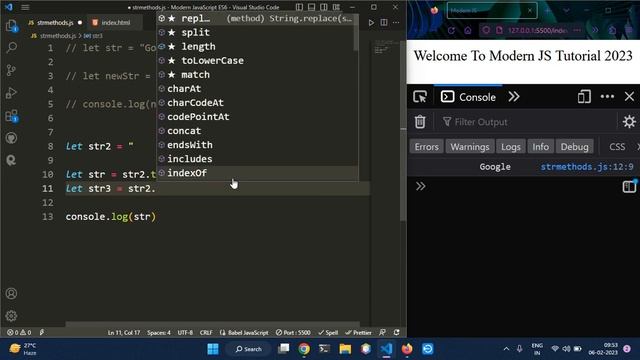
Task: Open editor More Actions ellipsis
Action: tap(396, 22)
